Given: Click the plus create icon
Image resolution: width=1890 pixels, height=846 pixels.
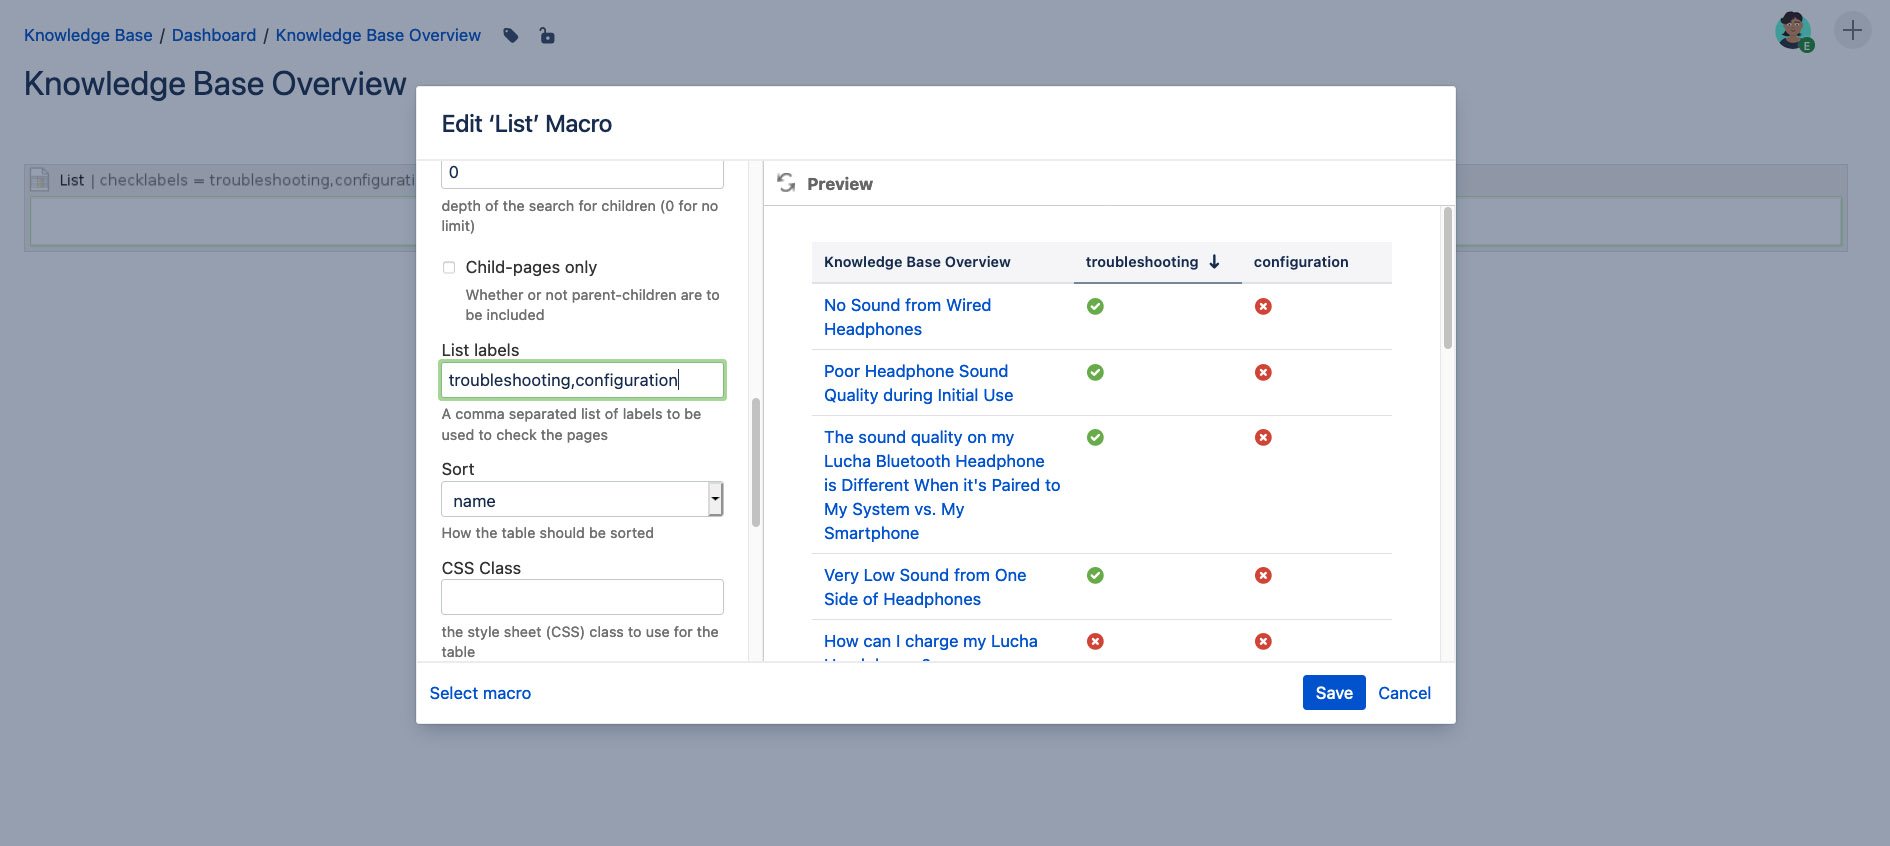Looking at the screenshot, I should 1853,30.
